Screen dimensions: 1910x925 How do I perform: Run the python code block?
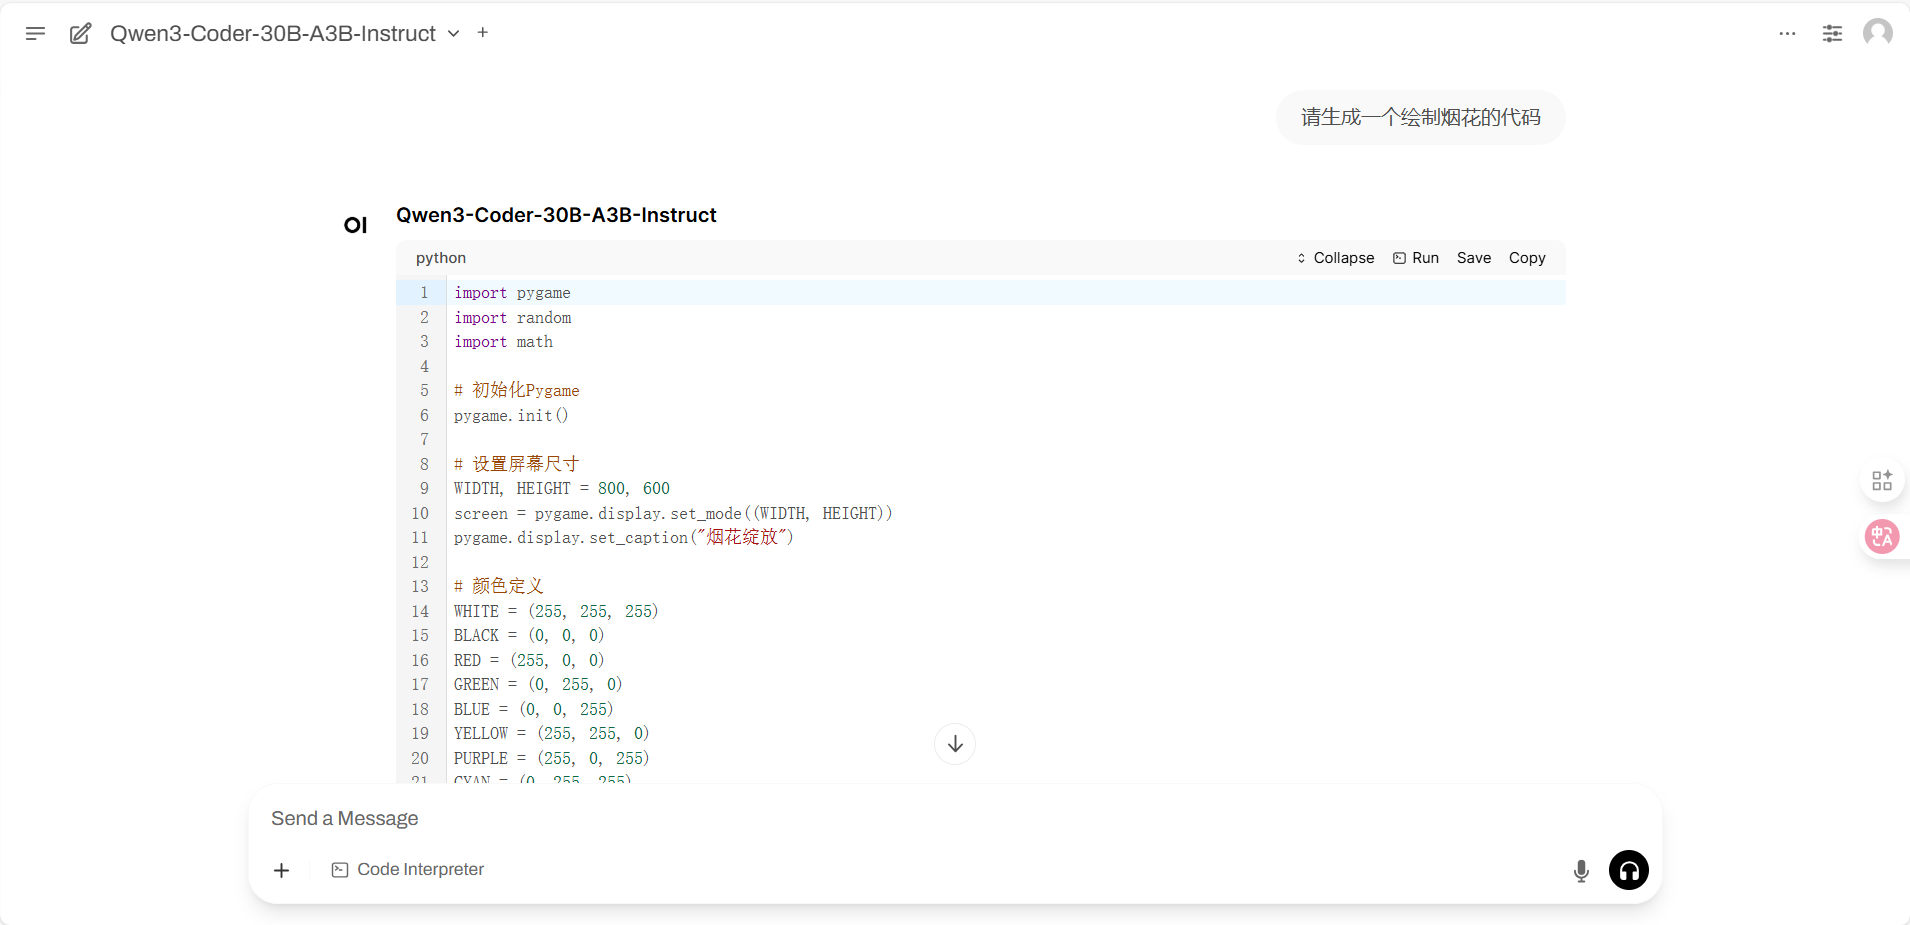coord(1416,258)
